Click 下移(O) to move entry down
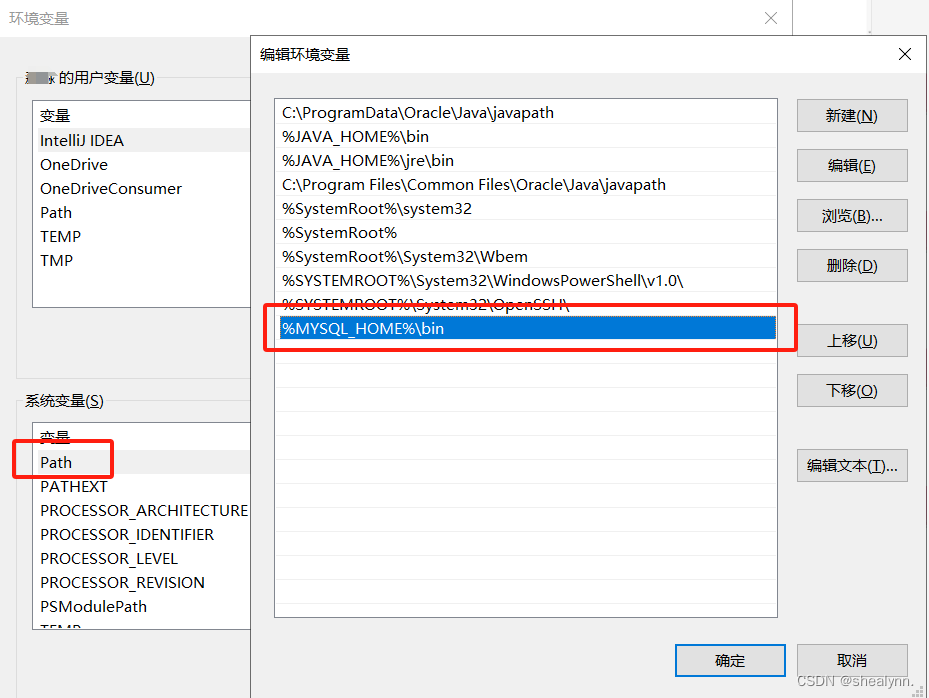Viewport: 929px width, 698px height. click(x=851, y=390)
